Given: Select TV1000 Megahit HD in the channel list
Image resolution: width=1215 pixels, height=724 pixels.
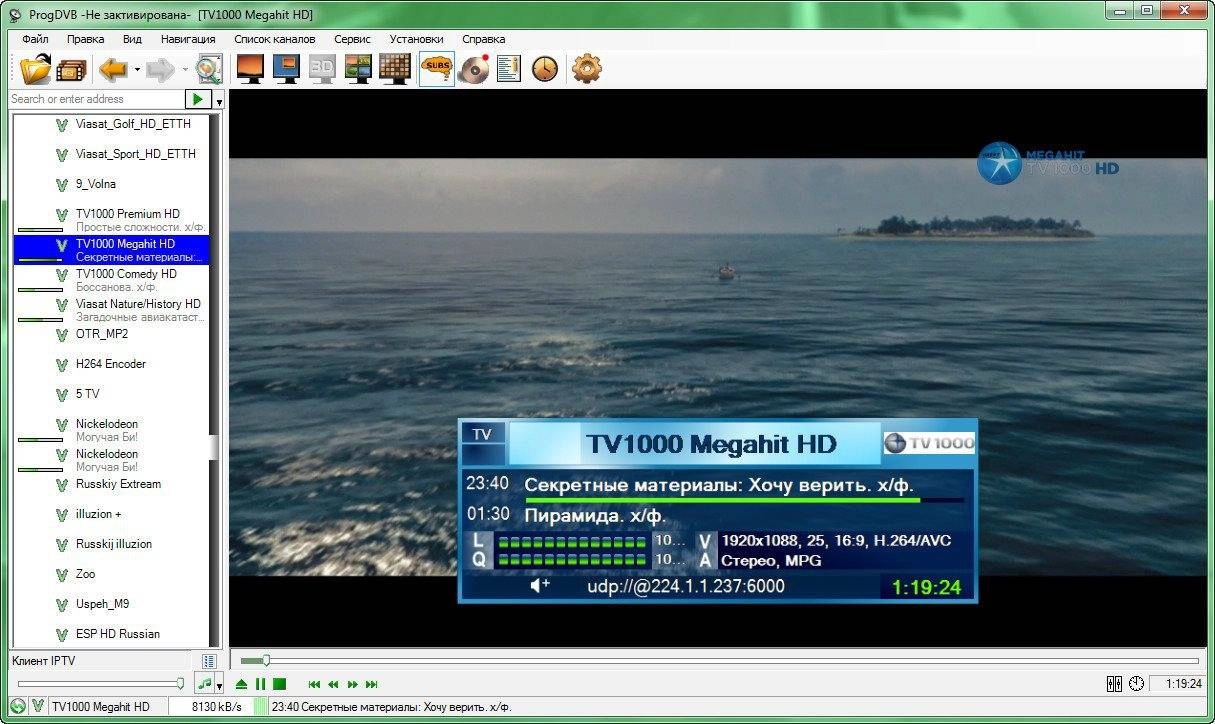Looking at the screenshot, I should (x=112, y=250).
